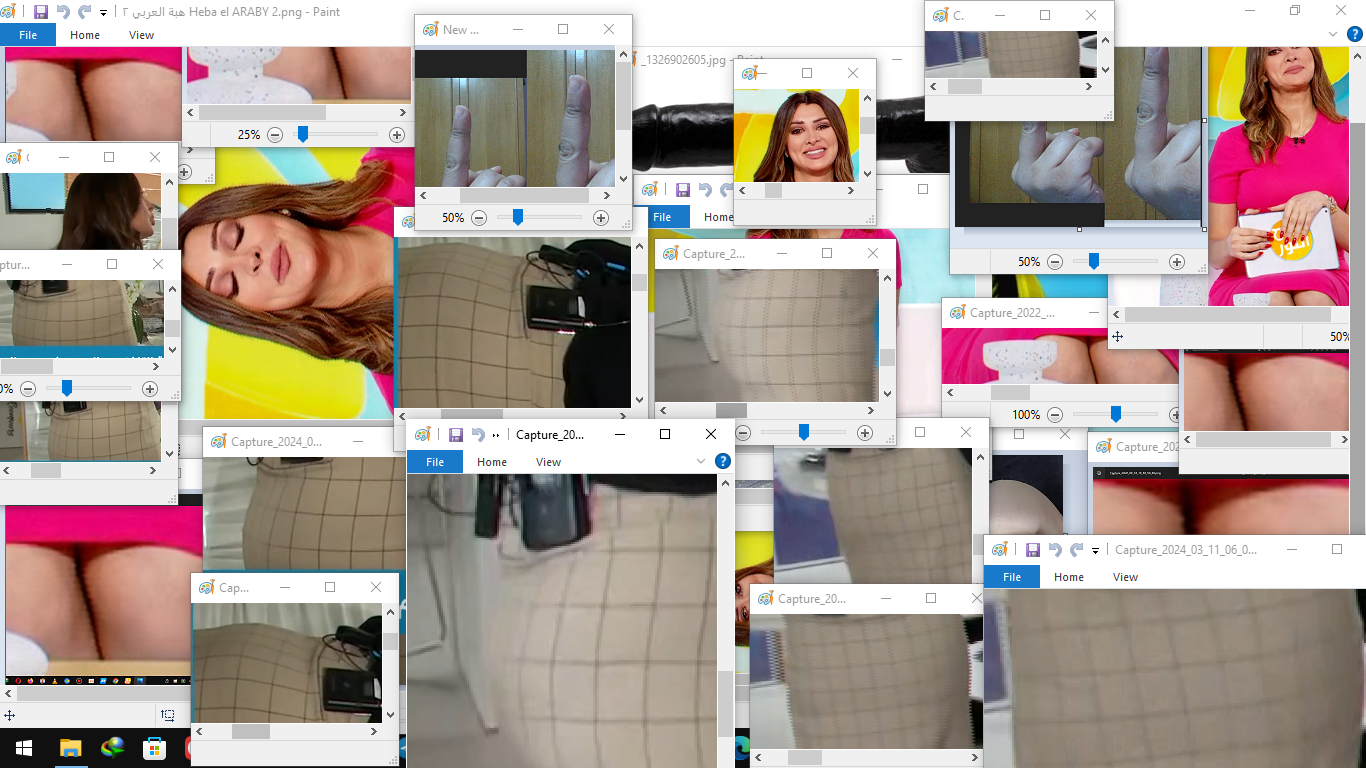
Task: Open Home tab in Heba el ARABY window
Action: click(85, 35)
